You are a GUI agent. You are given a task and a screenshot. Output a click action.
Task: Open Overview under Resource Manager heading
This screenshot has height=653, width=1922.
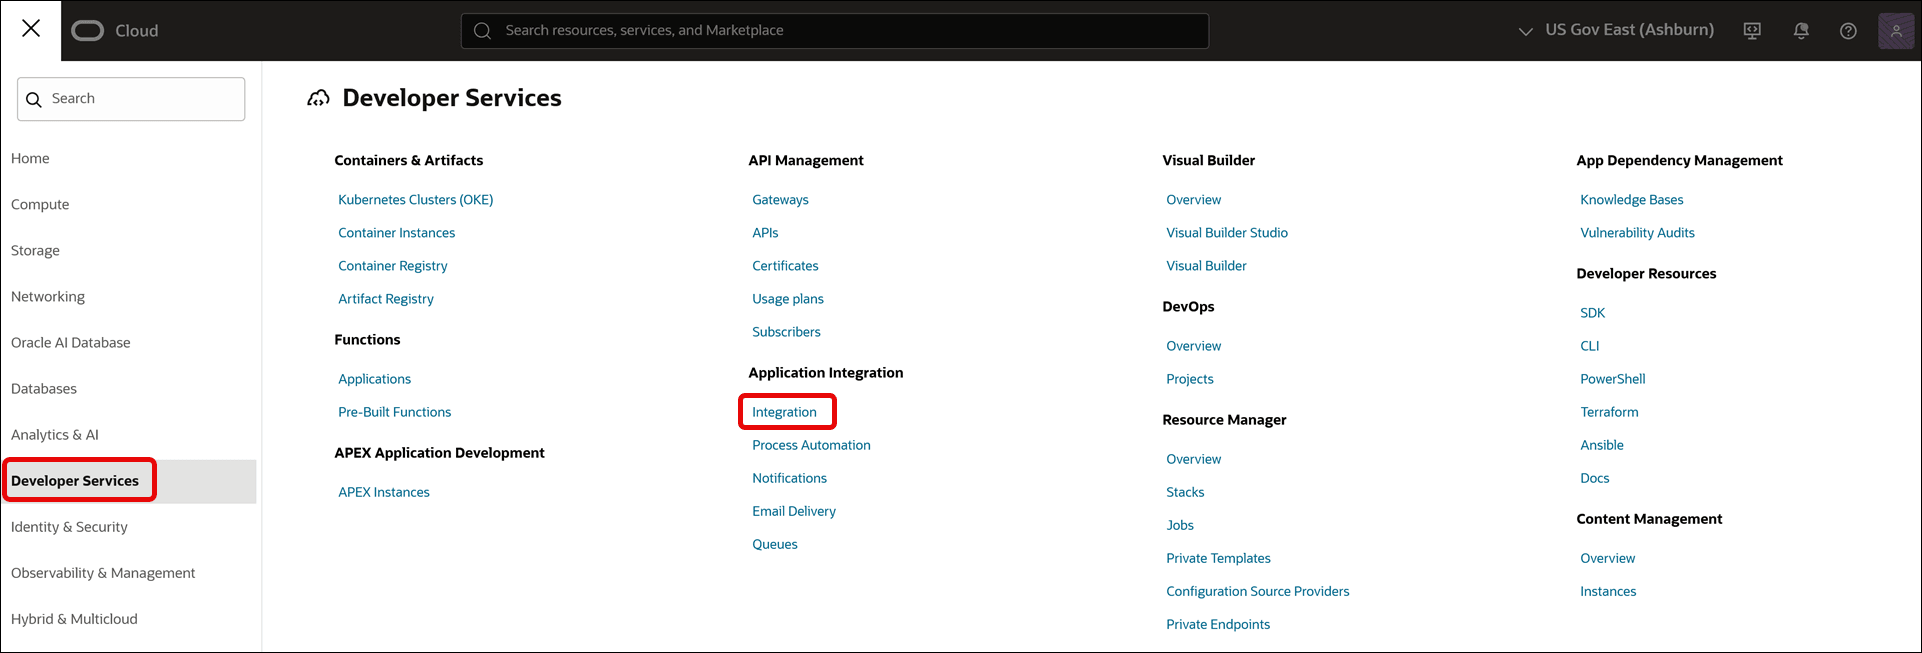(x=1194, y=459)
